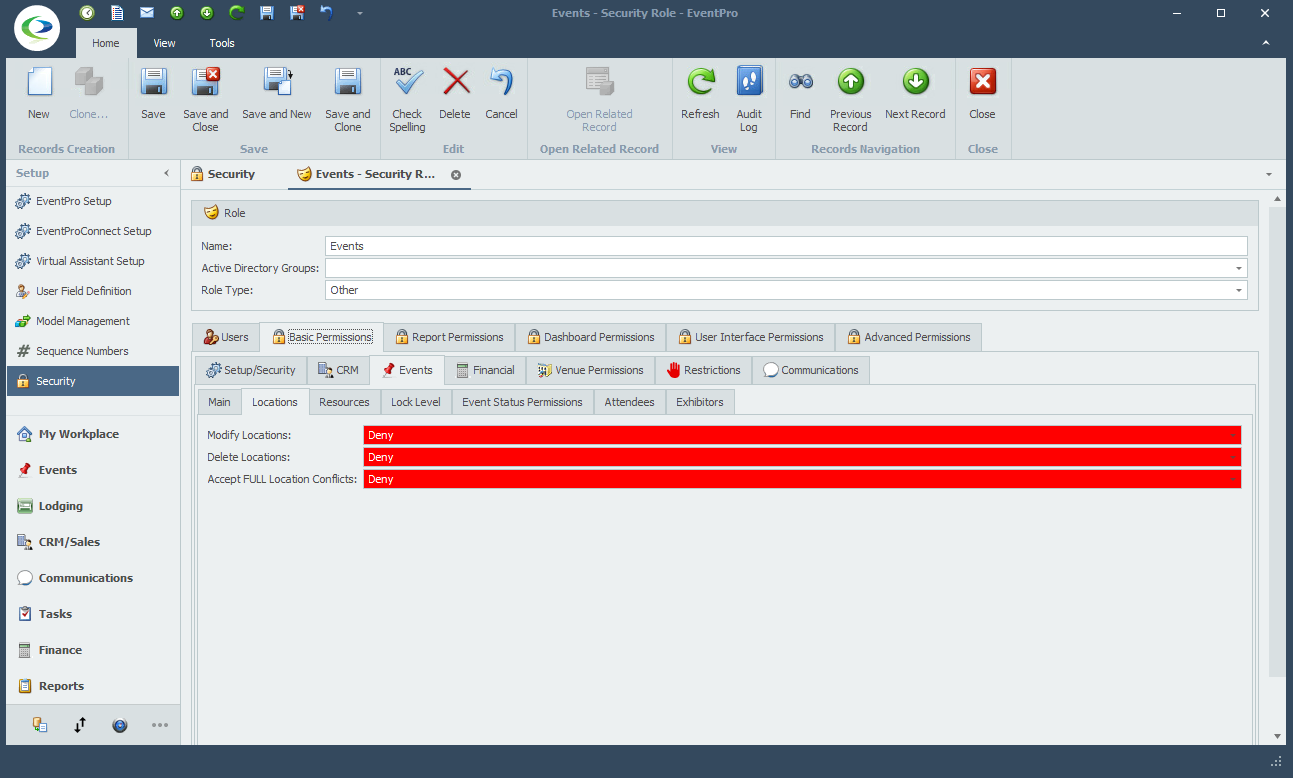This screenshot has width=1293, height=778.
Task: Click the blue compass icon below navigation pane
Action: pyautogui.click(x=120, y=725)
